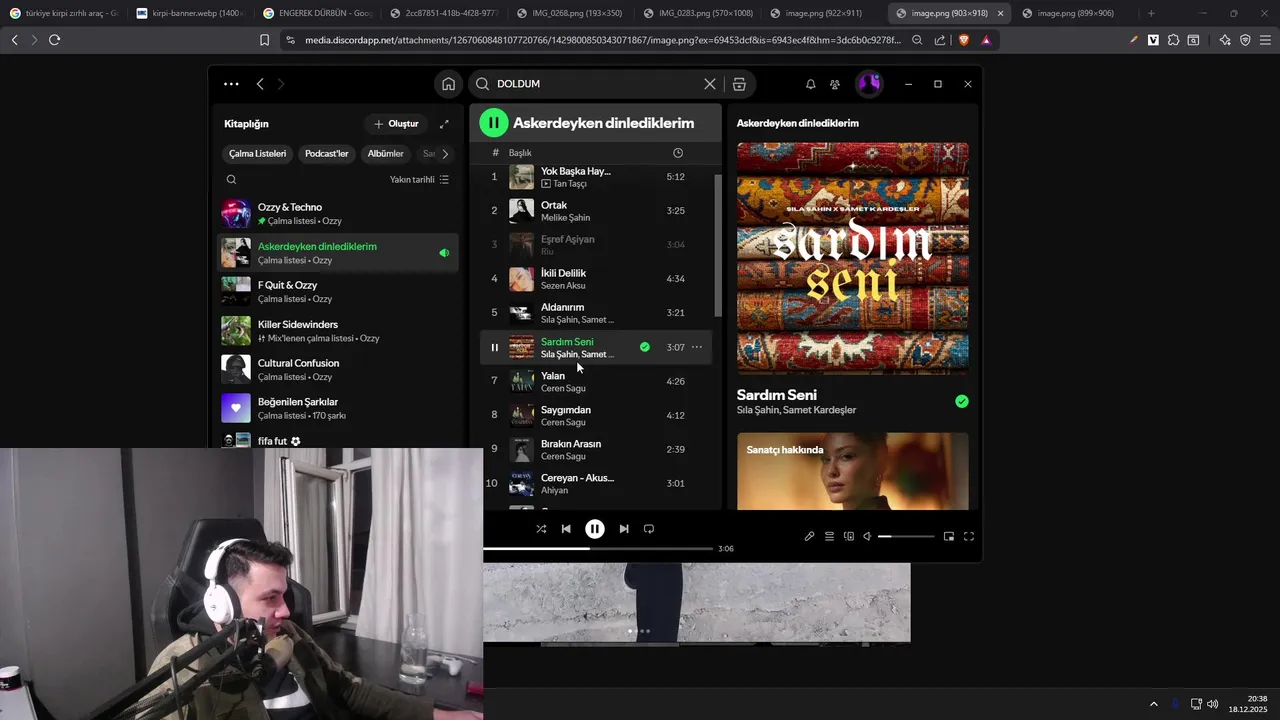Open connect-to-device icon in player bar

pos(849,537)
